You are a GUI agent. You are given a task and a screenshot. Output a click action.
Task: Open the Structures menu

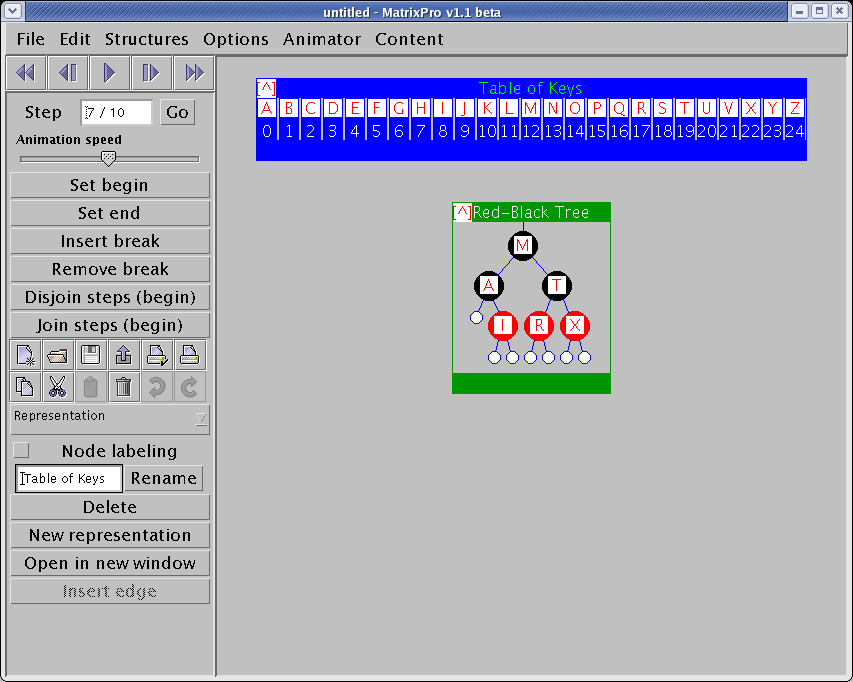pyautogui.click(x=146, y=39)
